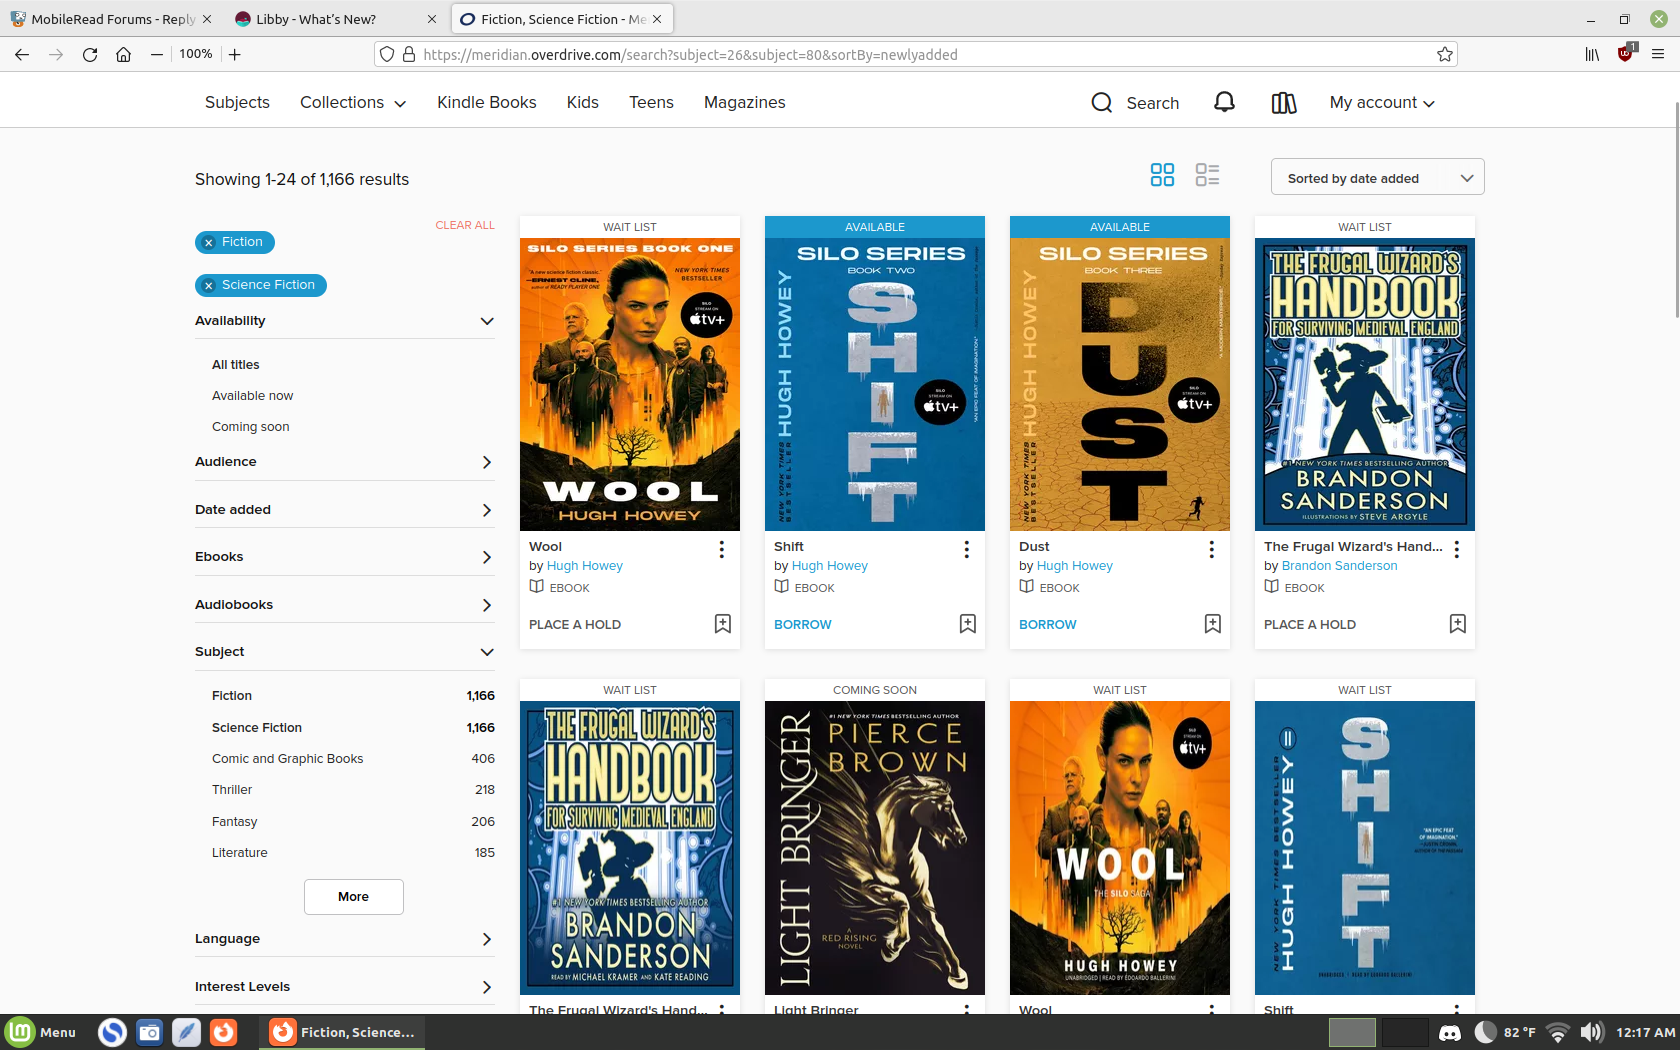
Task: Click the More subjects button
Action: pos(354,897)
